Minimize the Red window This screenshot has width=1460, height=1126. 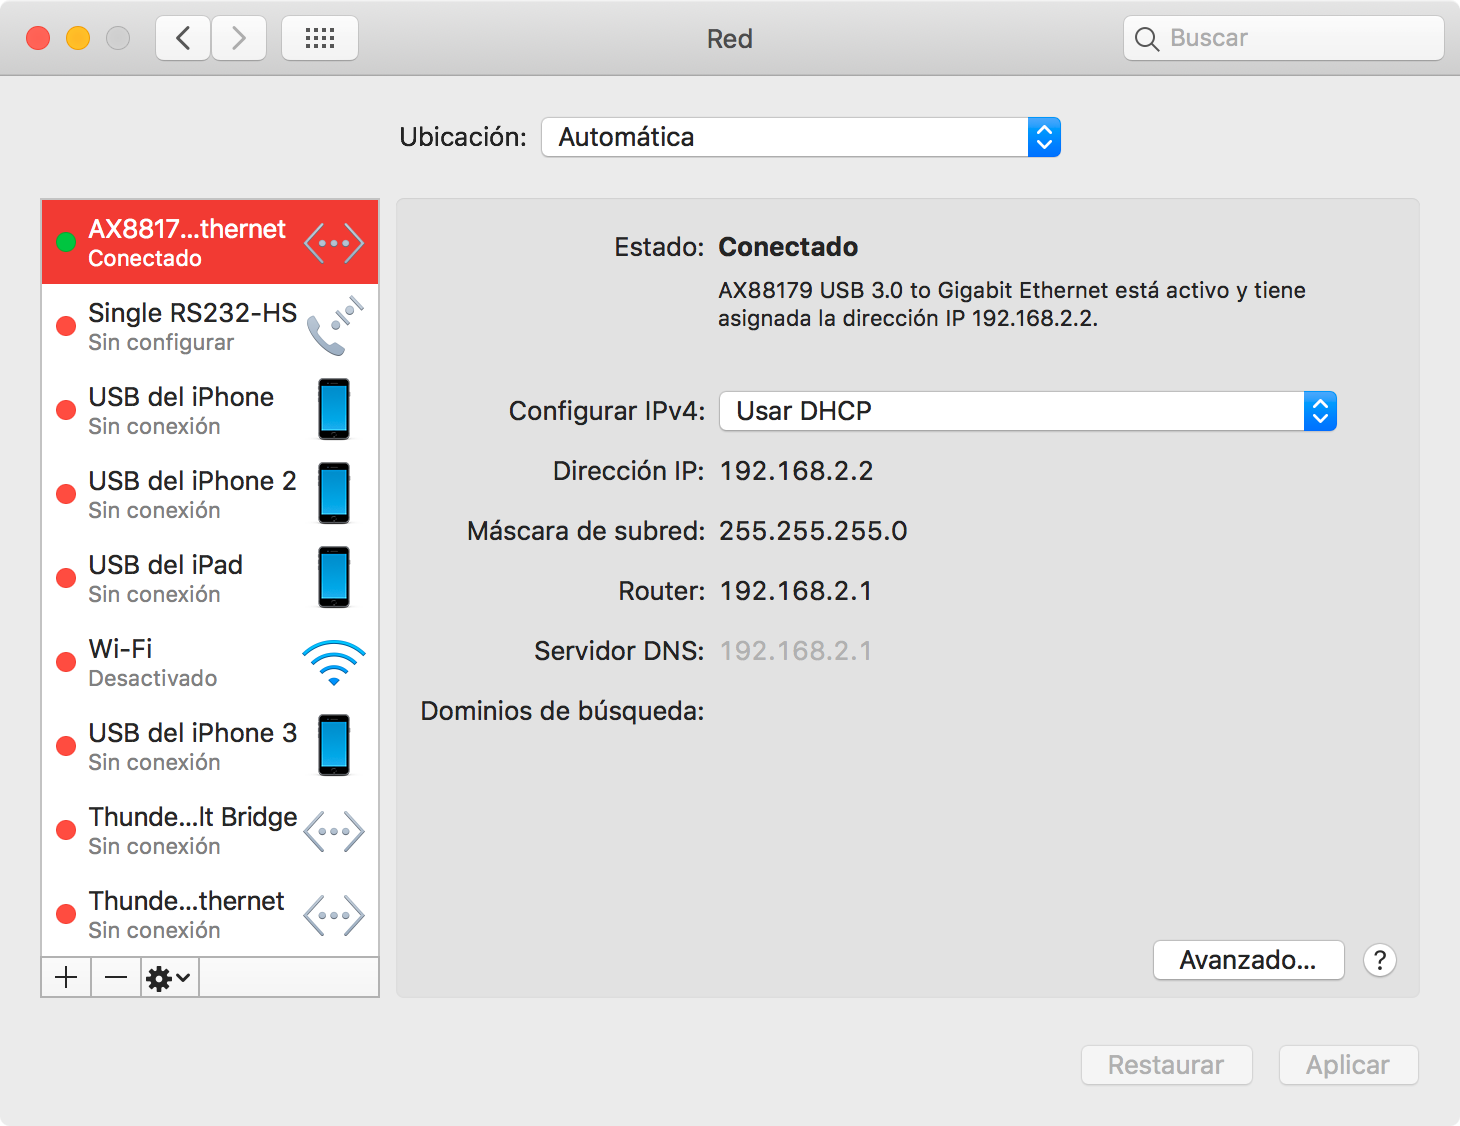pos(78,38)
